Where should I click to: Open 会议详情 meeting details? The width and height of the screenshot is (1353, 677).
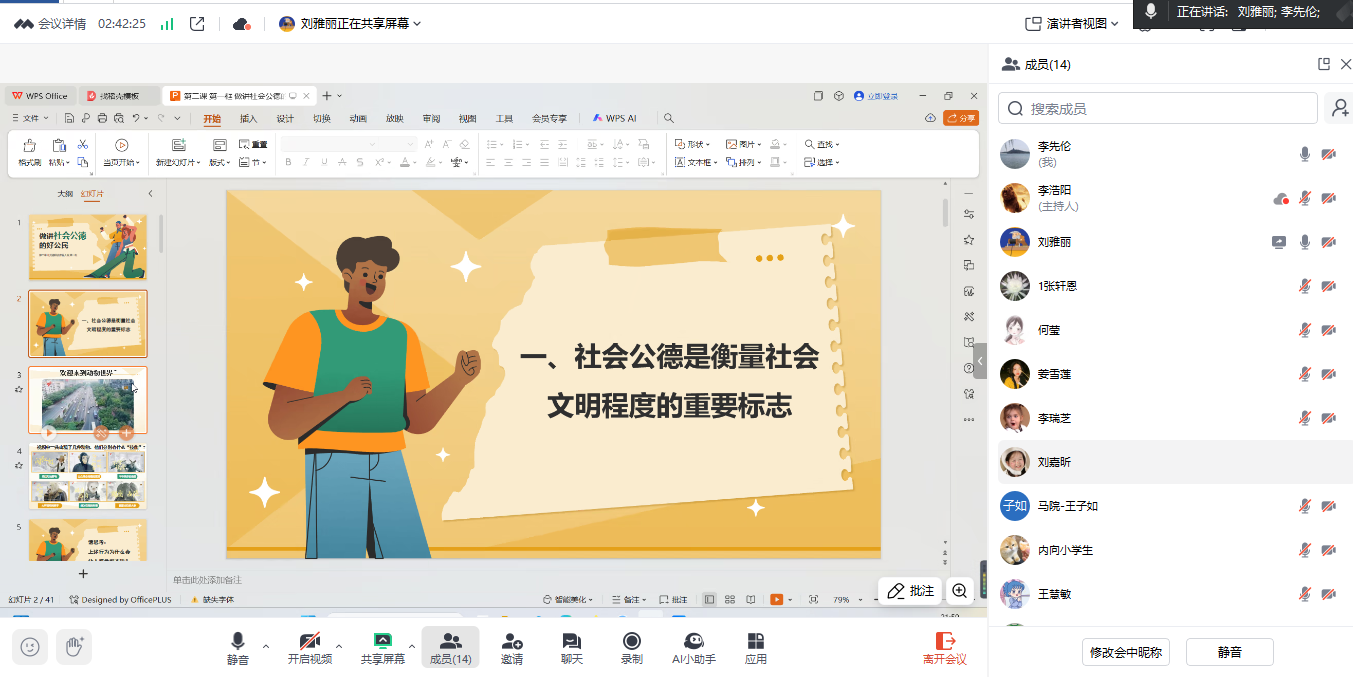50,23
